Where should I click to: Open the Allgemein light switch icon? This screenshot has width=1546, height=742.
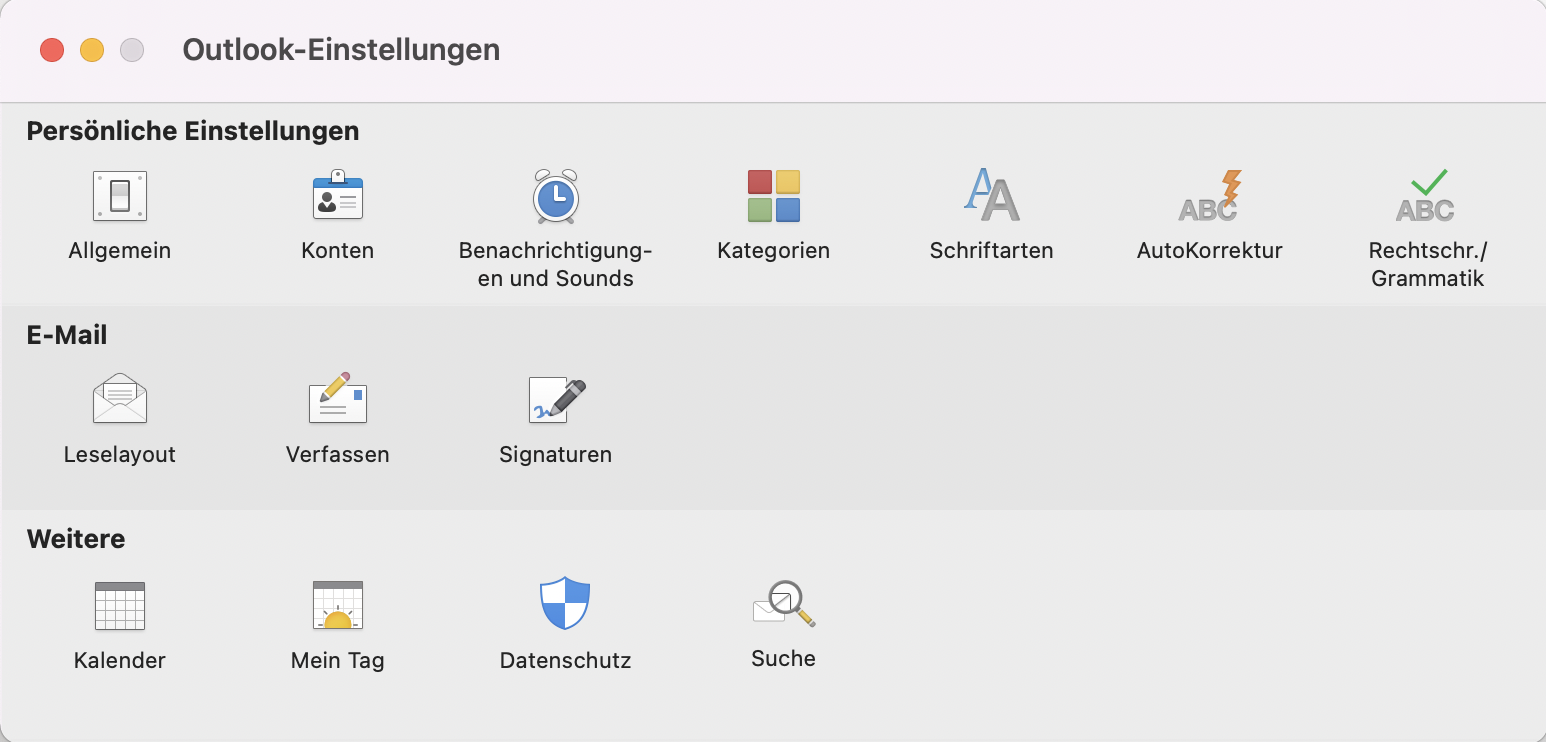pos(120,195)
